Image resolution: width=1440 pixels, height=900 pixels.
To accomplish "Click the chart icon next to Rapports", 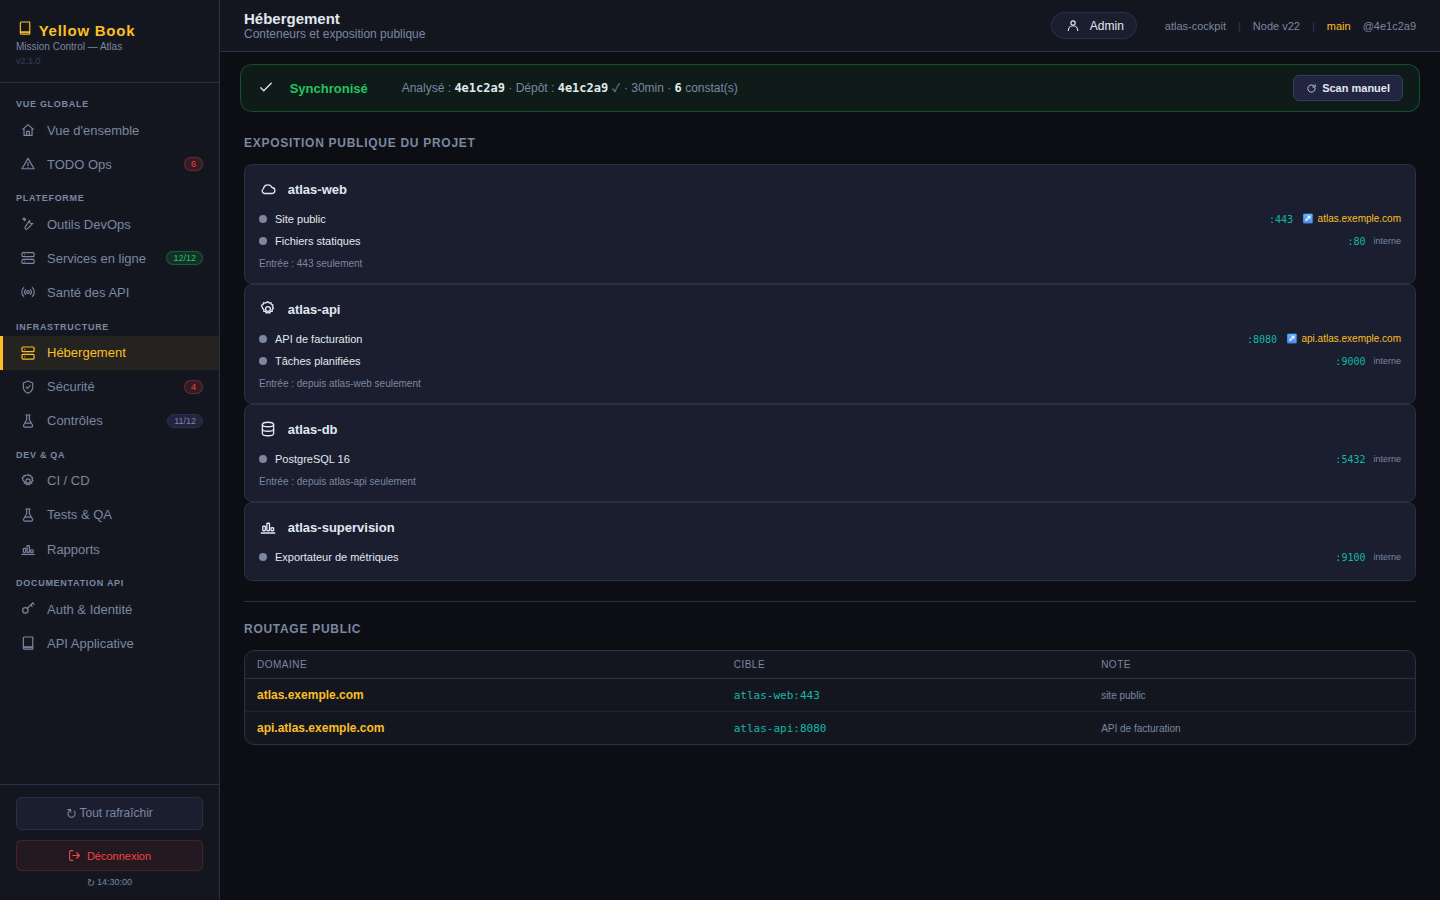I will 28,550.
